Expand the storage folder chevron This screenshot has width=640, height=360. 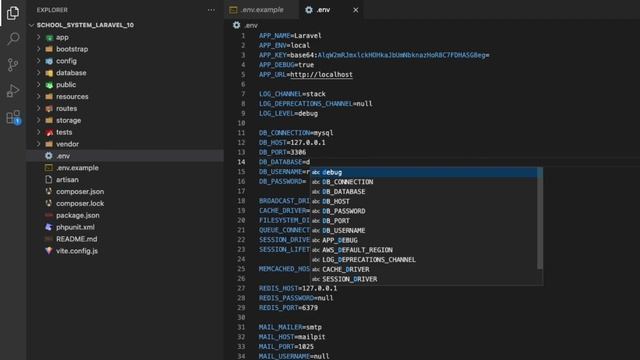(x=39, y=120)
